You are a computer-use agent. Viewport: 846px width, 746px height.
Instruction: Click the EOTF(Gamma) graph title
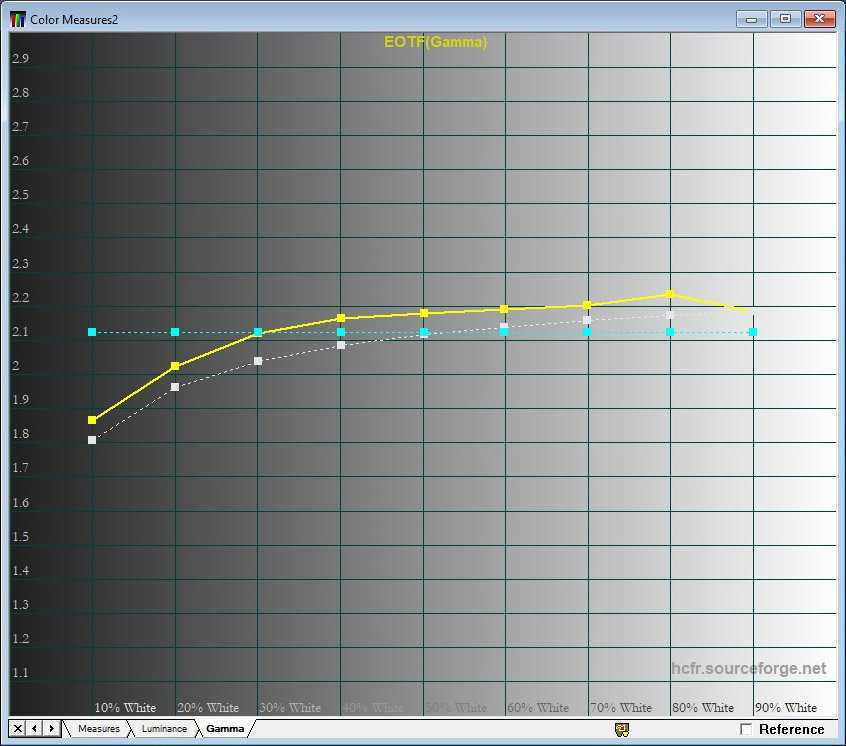(435, 42)
